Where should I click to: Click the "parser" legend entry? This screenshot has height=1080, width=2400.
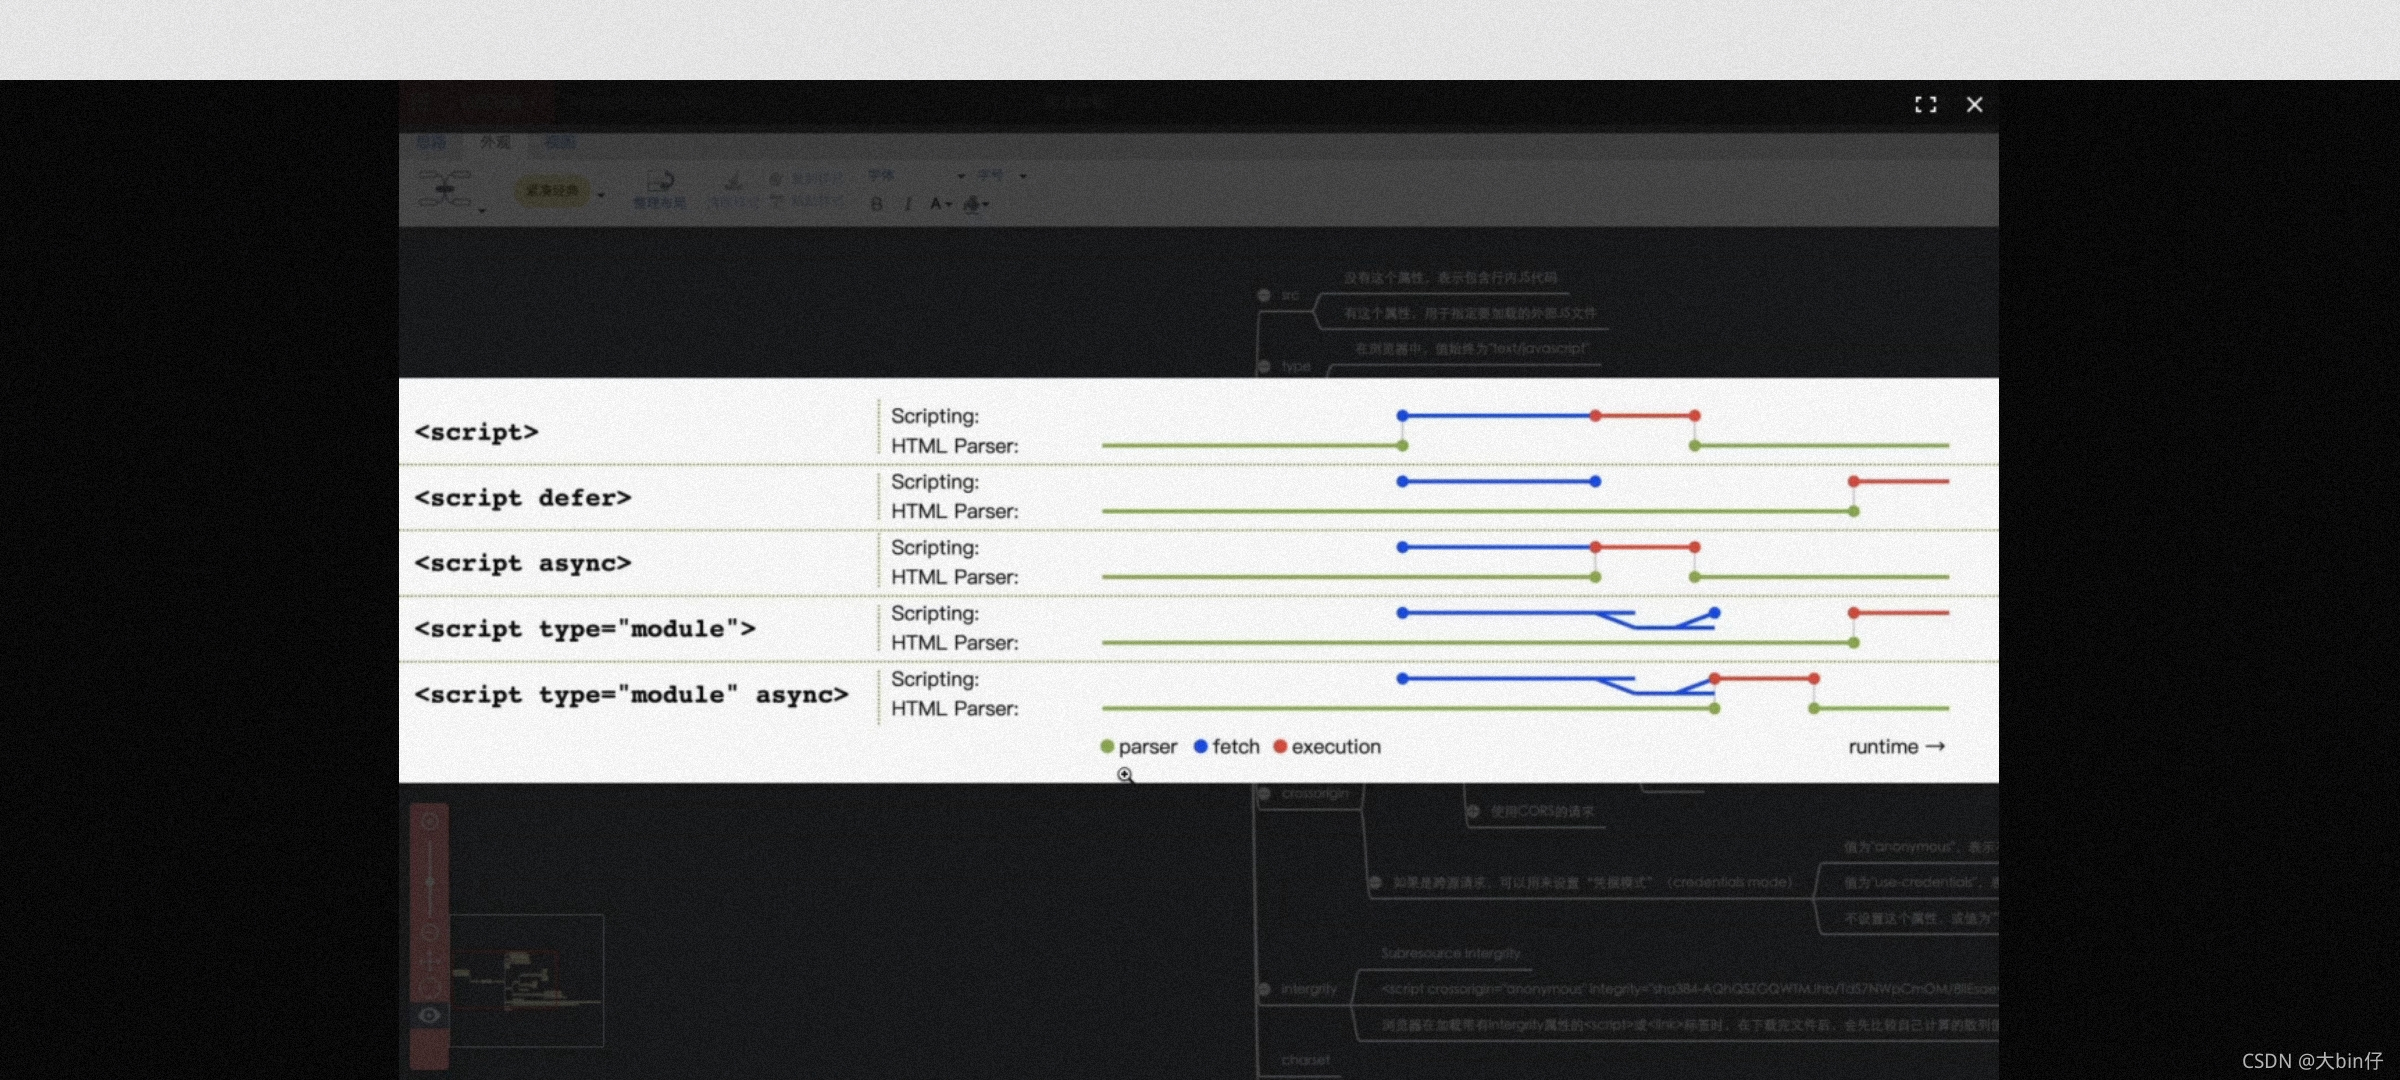pos(1138,747)
